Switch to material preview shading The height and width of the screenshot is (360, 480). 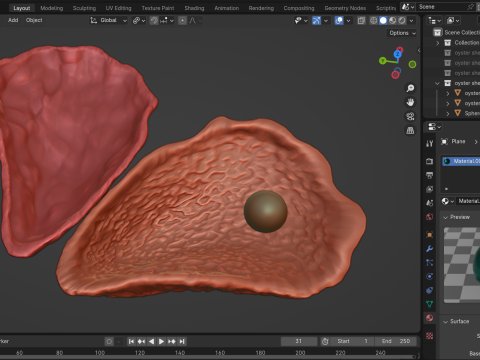[393, 20]
